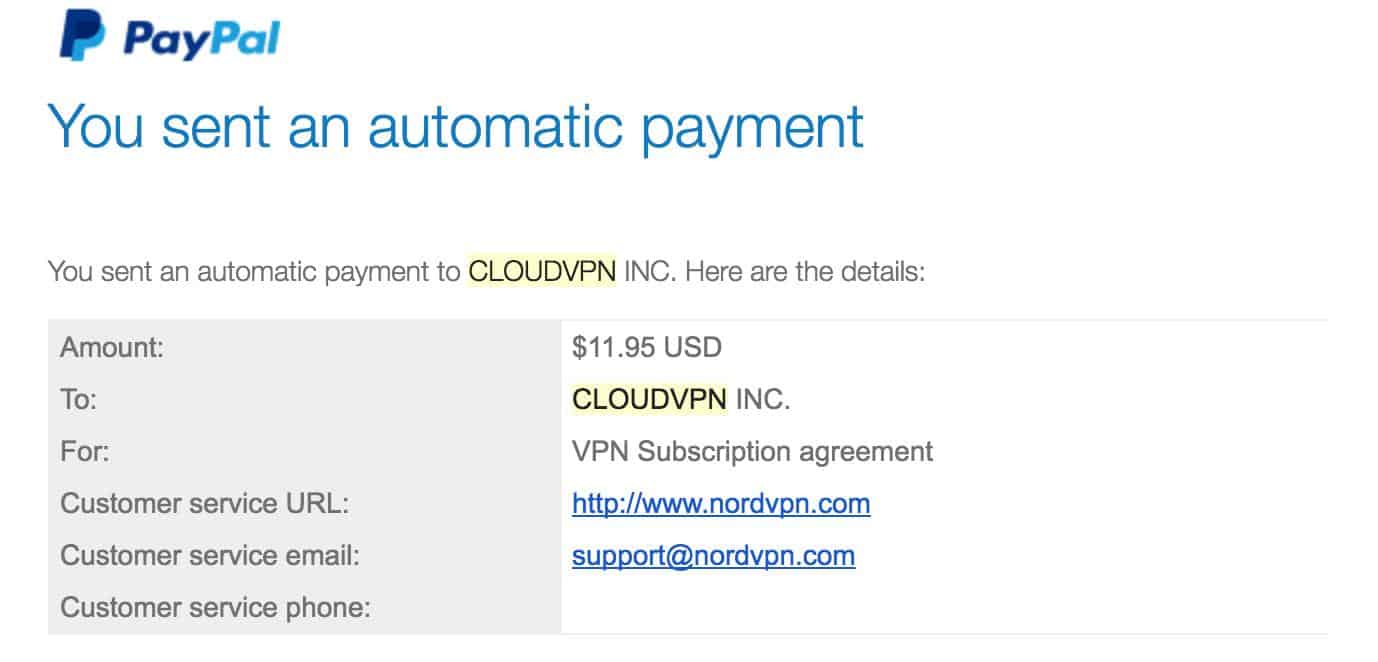Click the 'You sent an automatic payment to' sentence start
1378x662 pixels.
254,271
